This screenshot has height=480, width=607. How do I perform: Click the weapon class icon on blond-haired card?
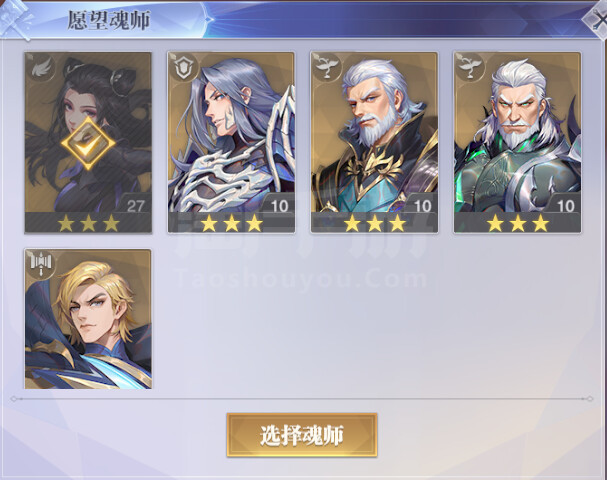coord(41,264)
